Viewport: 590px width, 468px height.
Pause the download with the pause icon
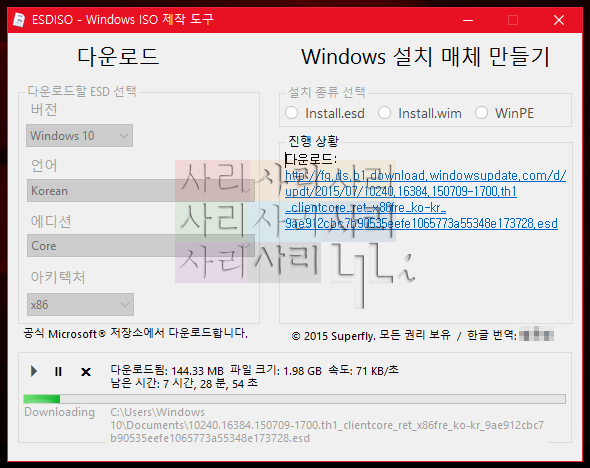tap(58, 371)
